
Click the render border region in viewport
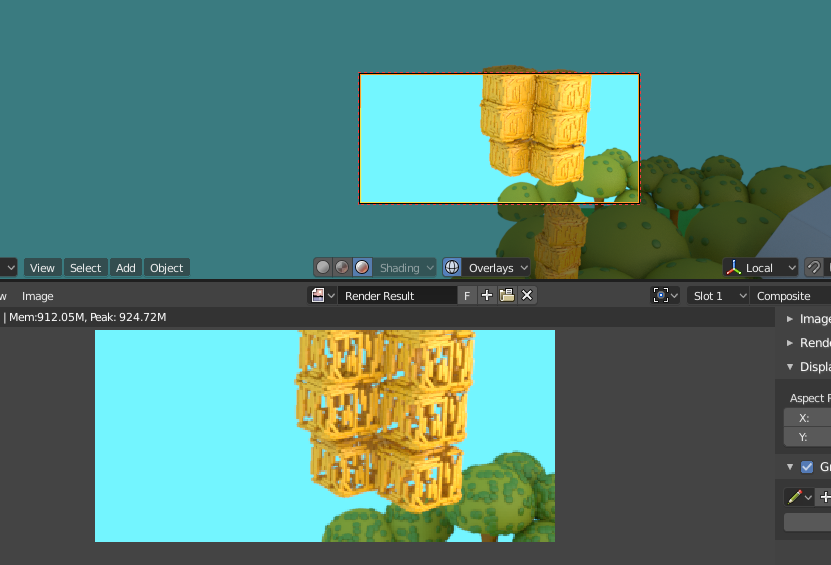(499, 138)
